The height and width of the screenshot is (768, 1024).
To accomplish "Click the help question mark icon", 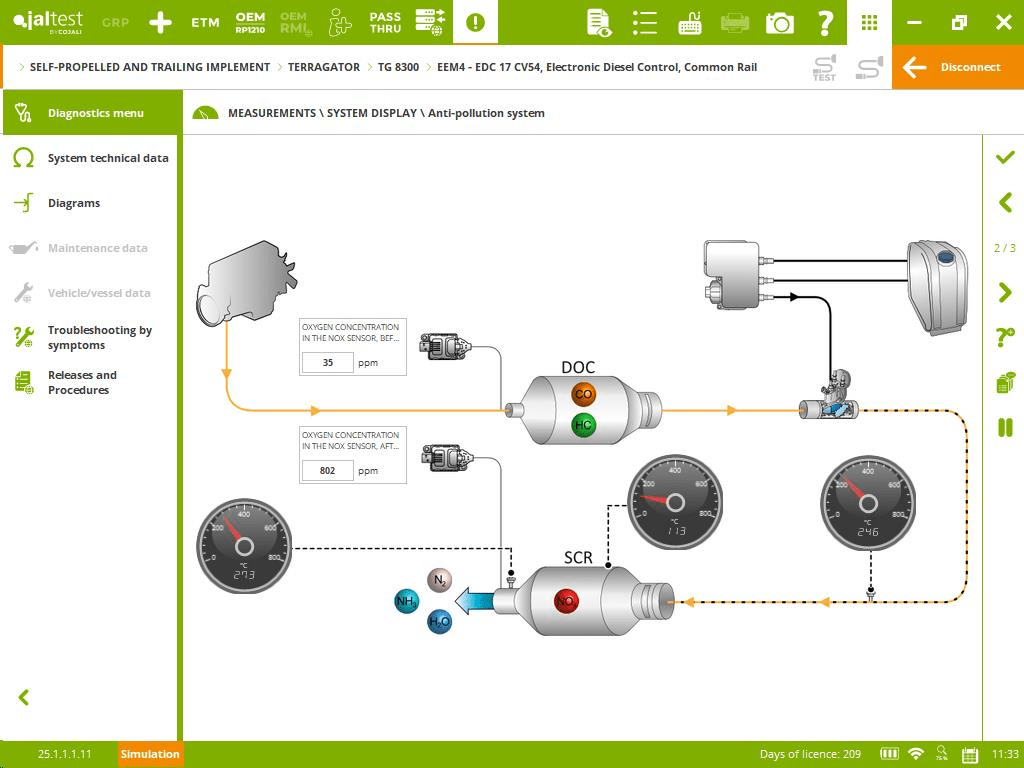I will pyautogui.click(x=825, y=22).
